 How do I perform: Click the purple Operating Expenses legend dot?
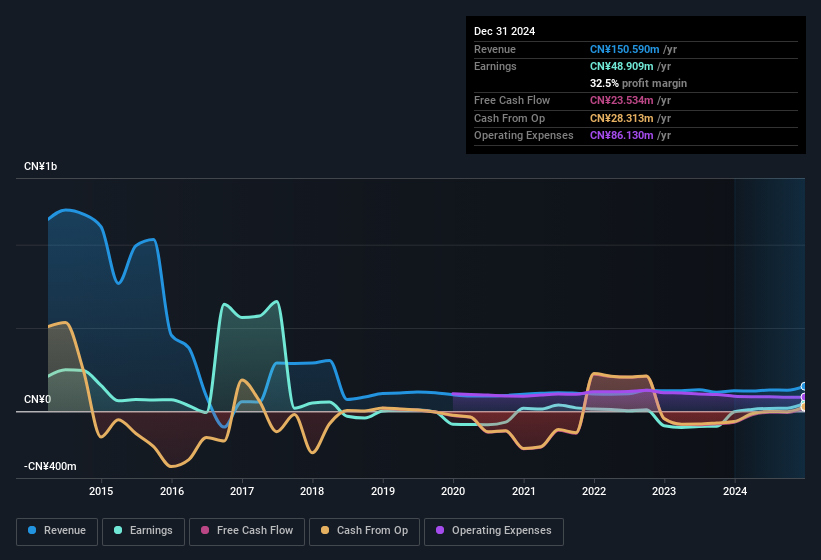(440, 530)
